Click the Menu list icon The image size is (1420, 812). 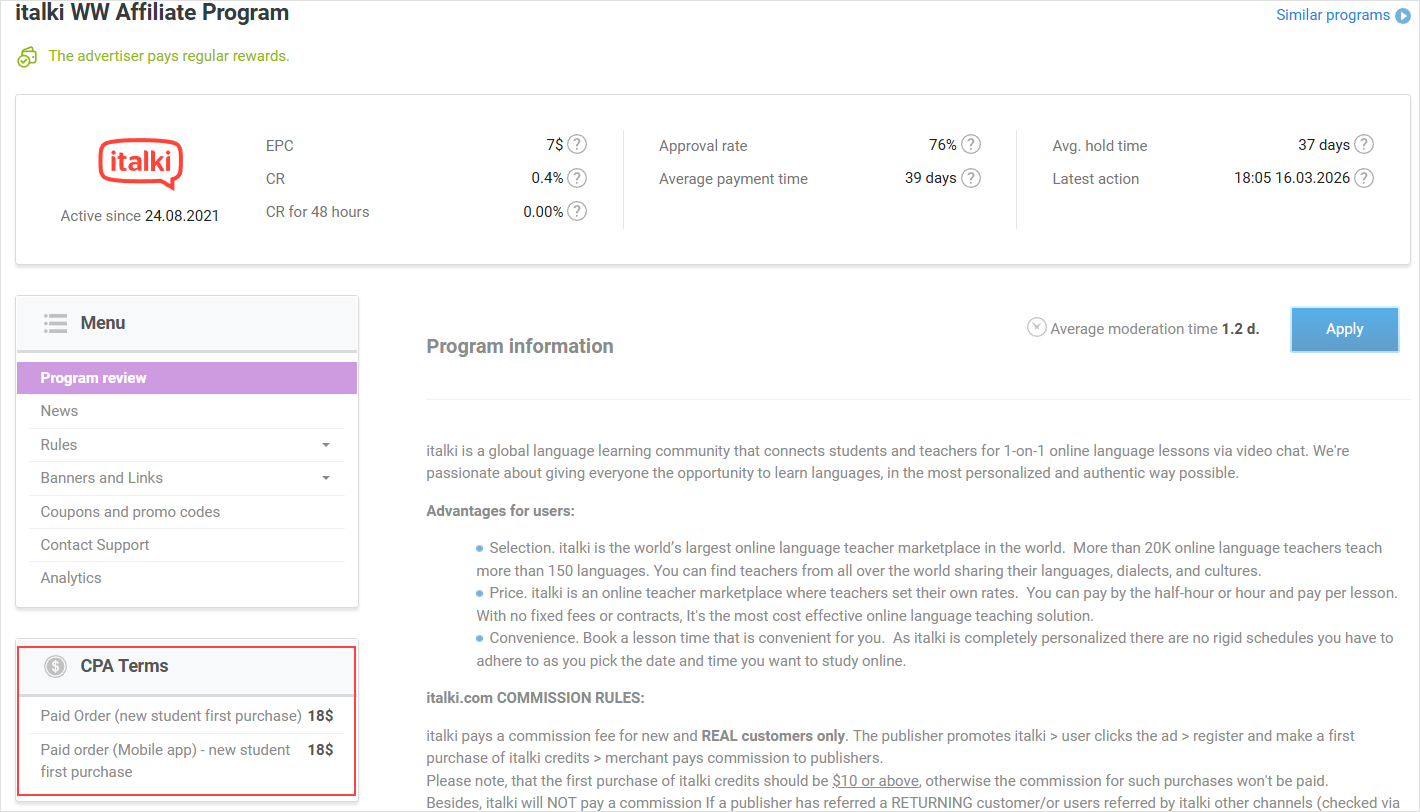55,323
